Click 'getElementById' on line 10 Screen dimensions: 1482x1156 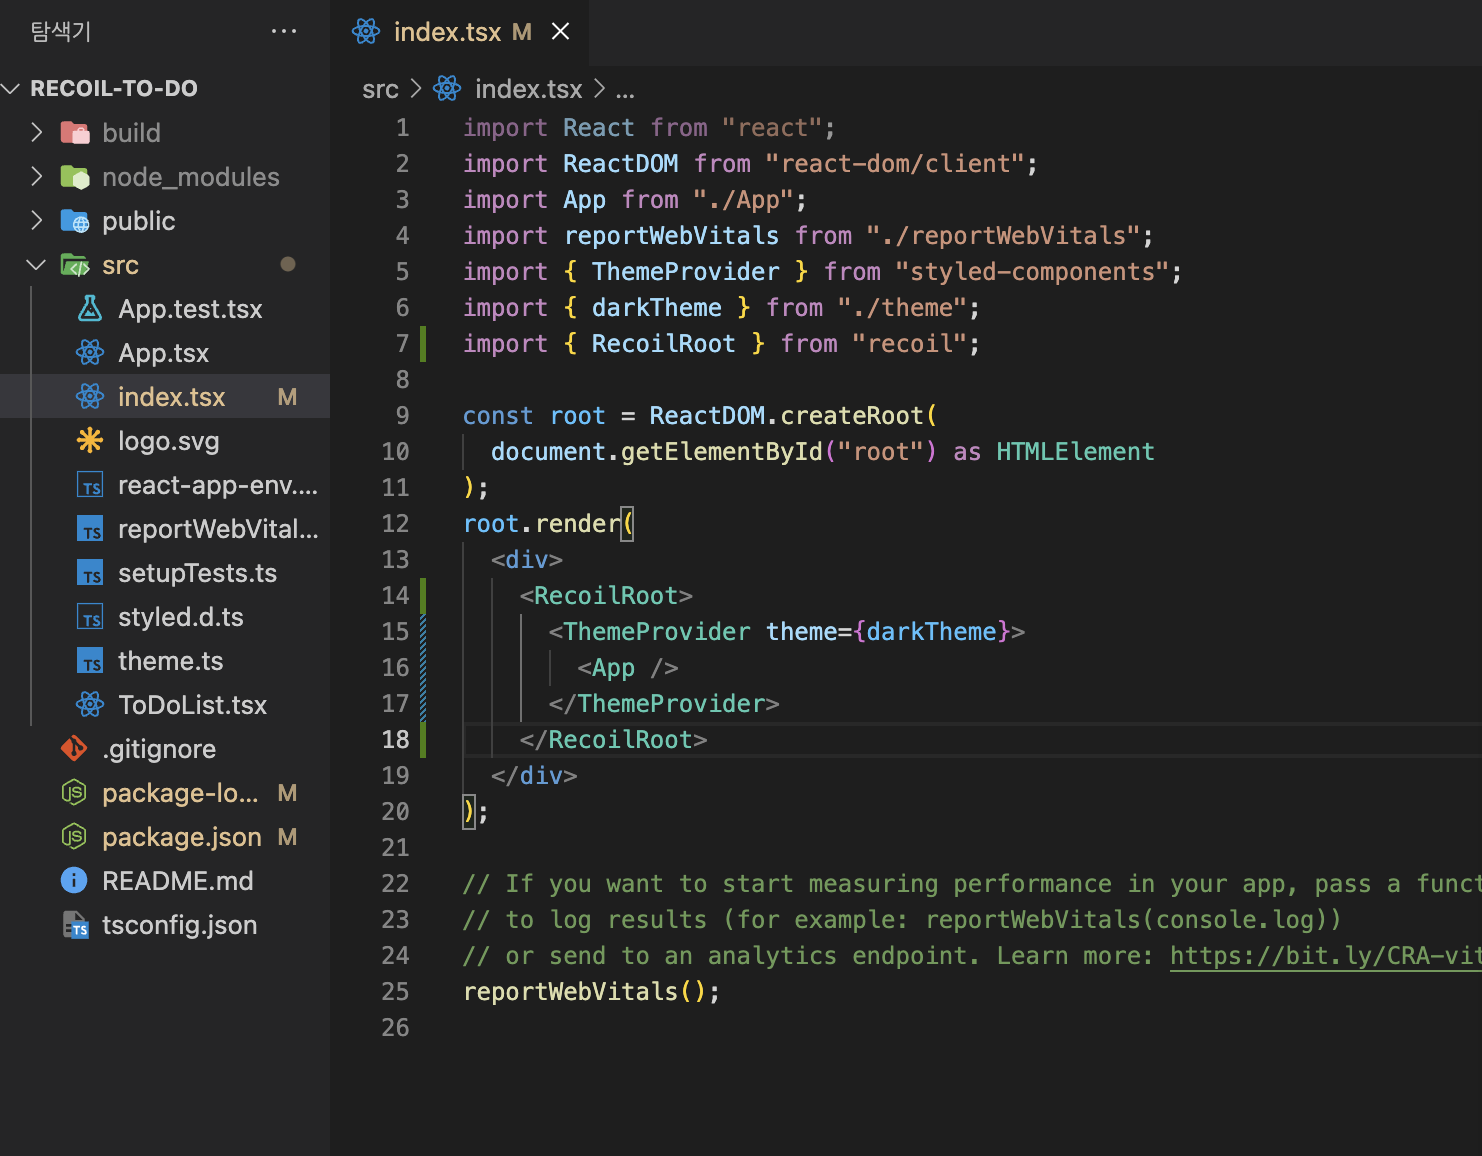click(722, 452)
